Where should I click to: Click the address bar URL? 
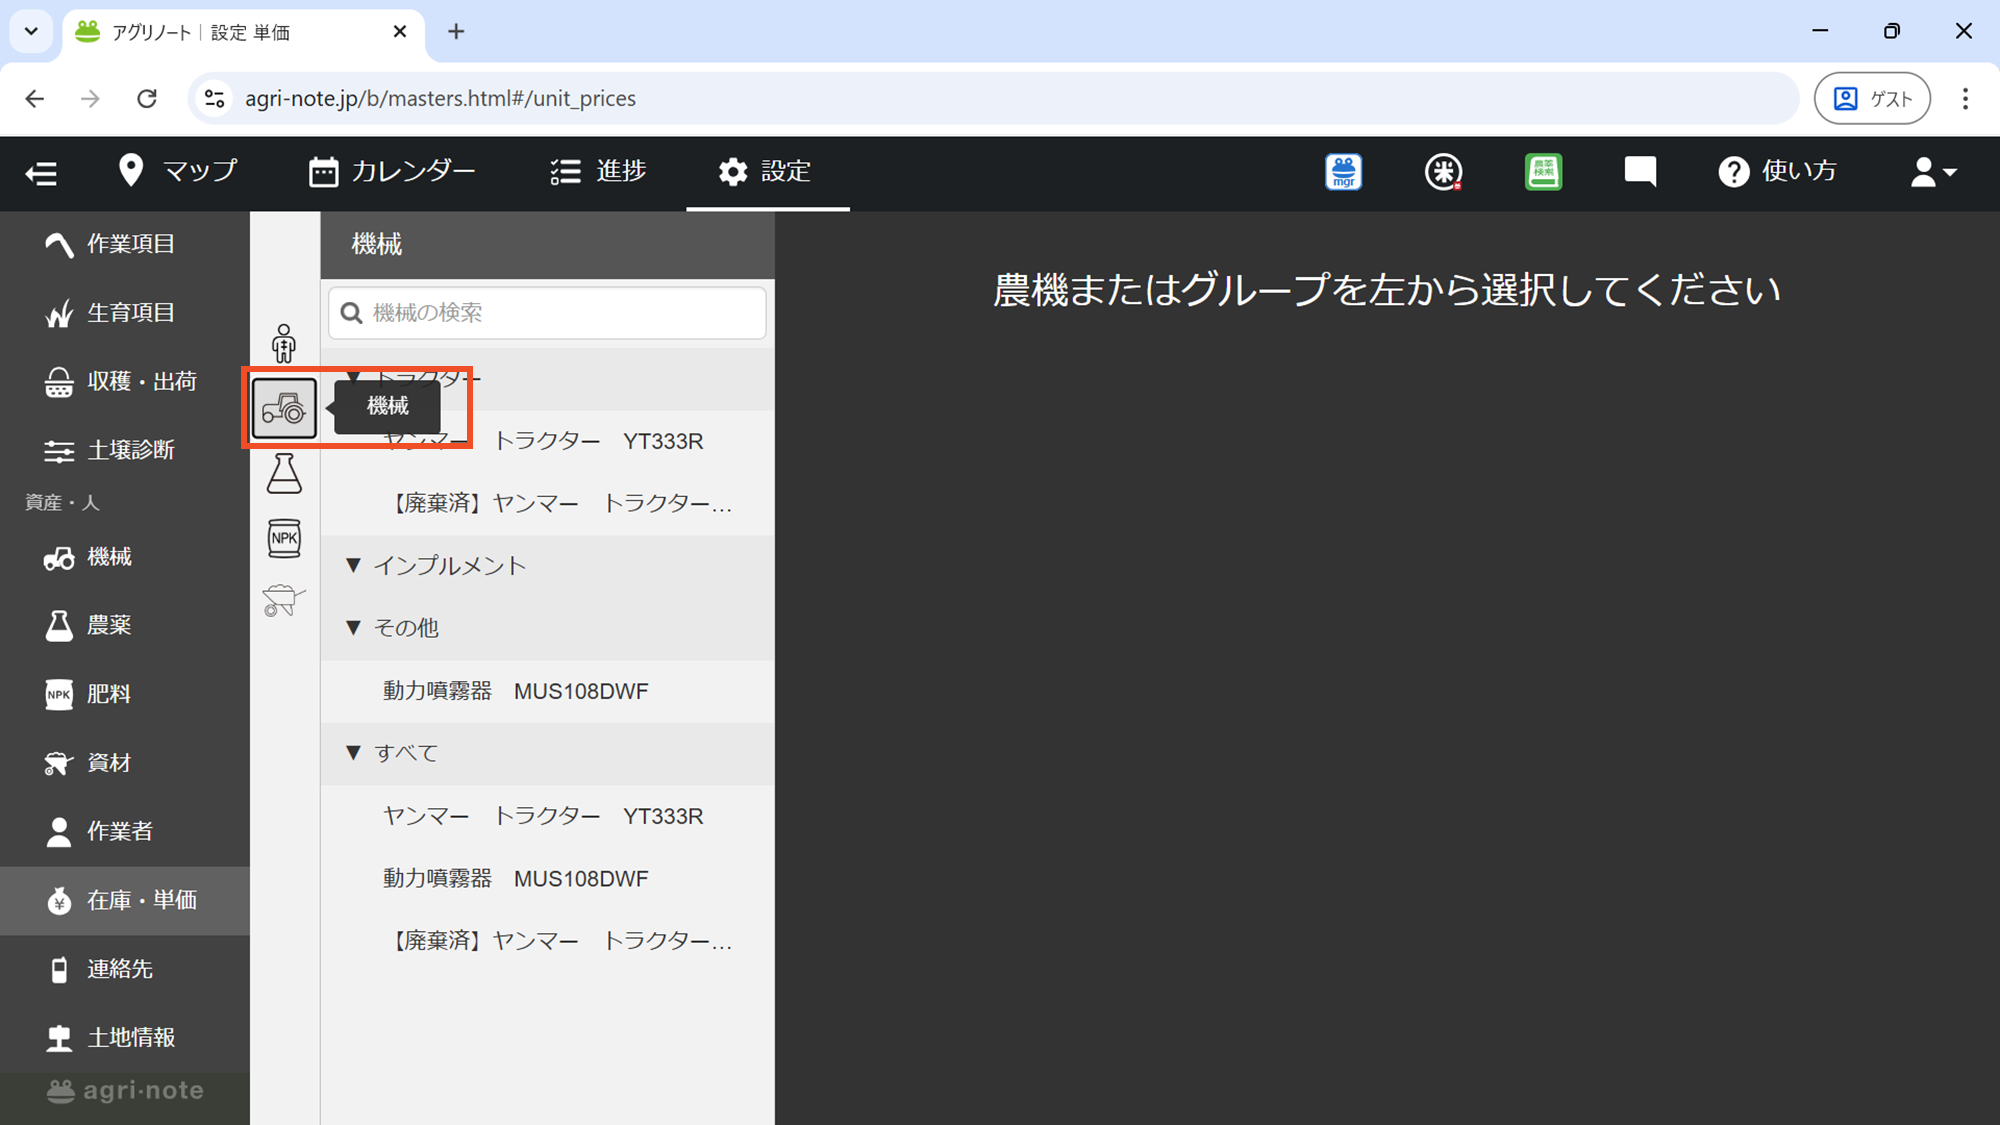coord(440,98)
